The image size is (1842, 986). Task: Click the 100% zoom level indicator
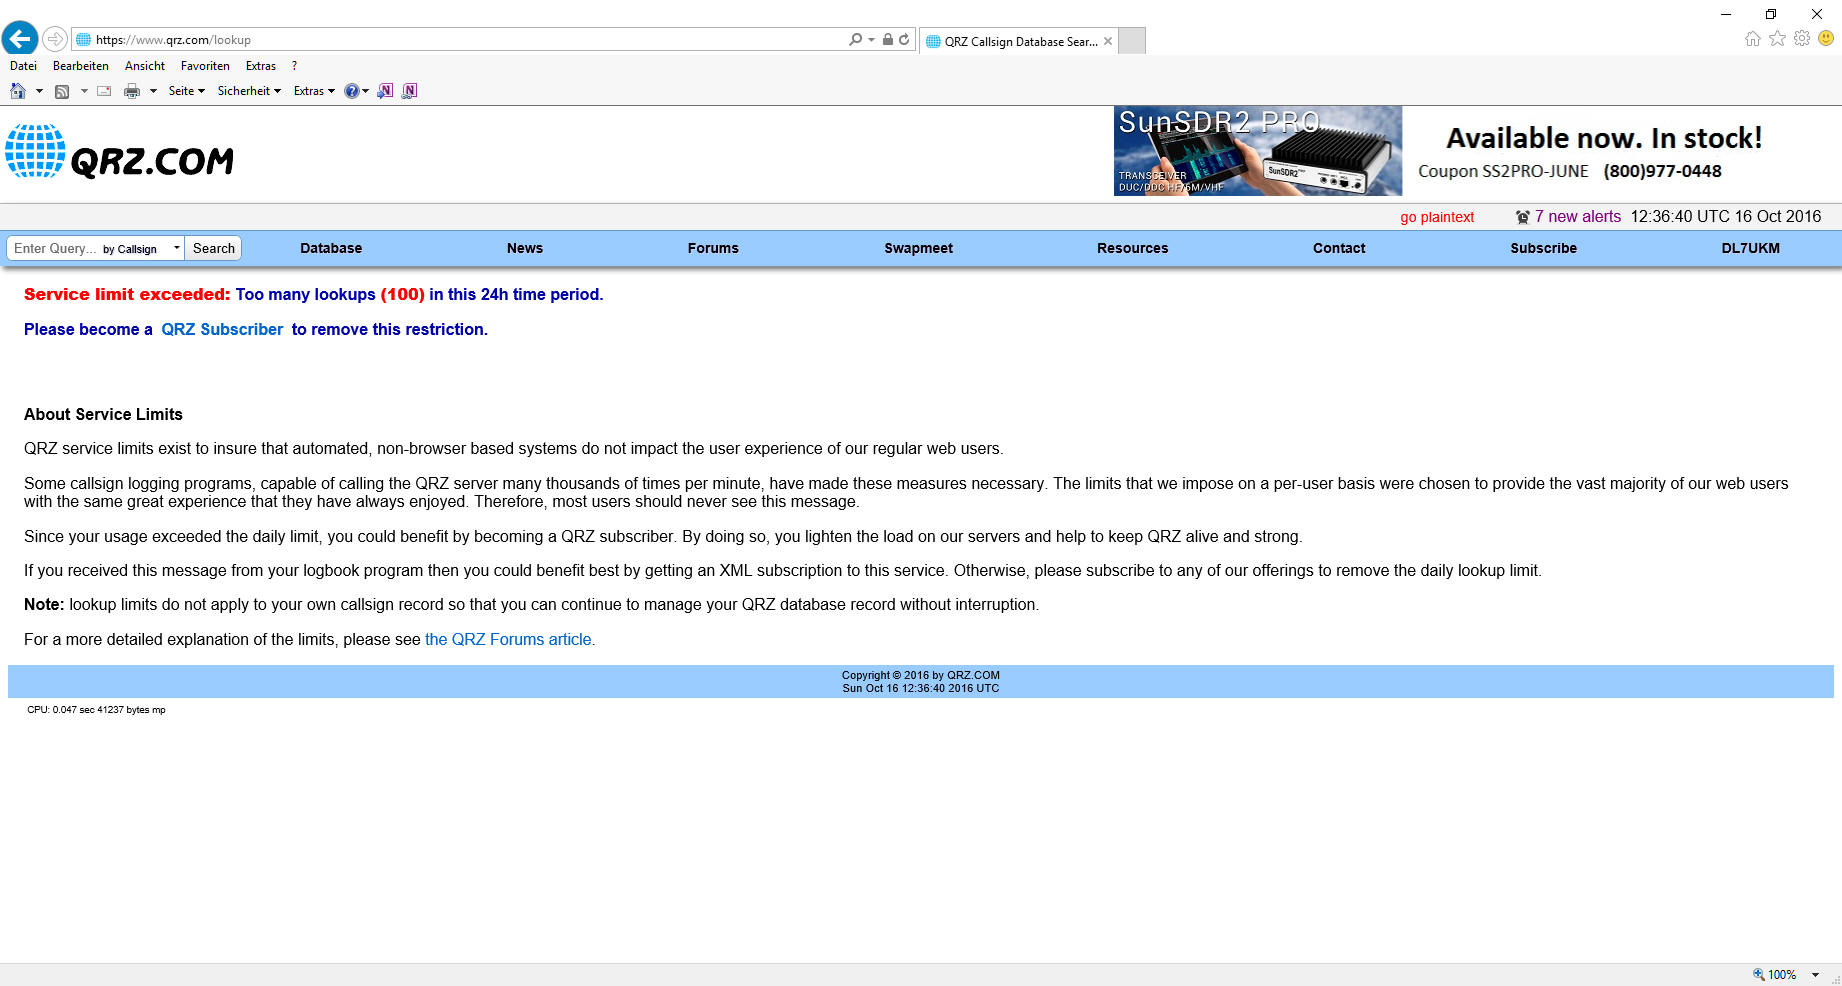(x=1775, y=975)
